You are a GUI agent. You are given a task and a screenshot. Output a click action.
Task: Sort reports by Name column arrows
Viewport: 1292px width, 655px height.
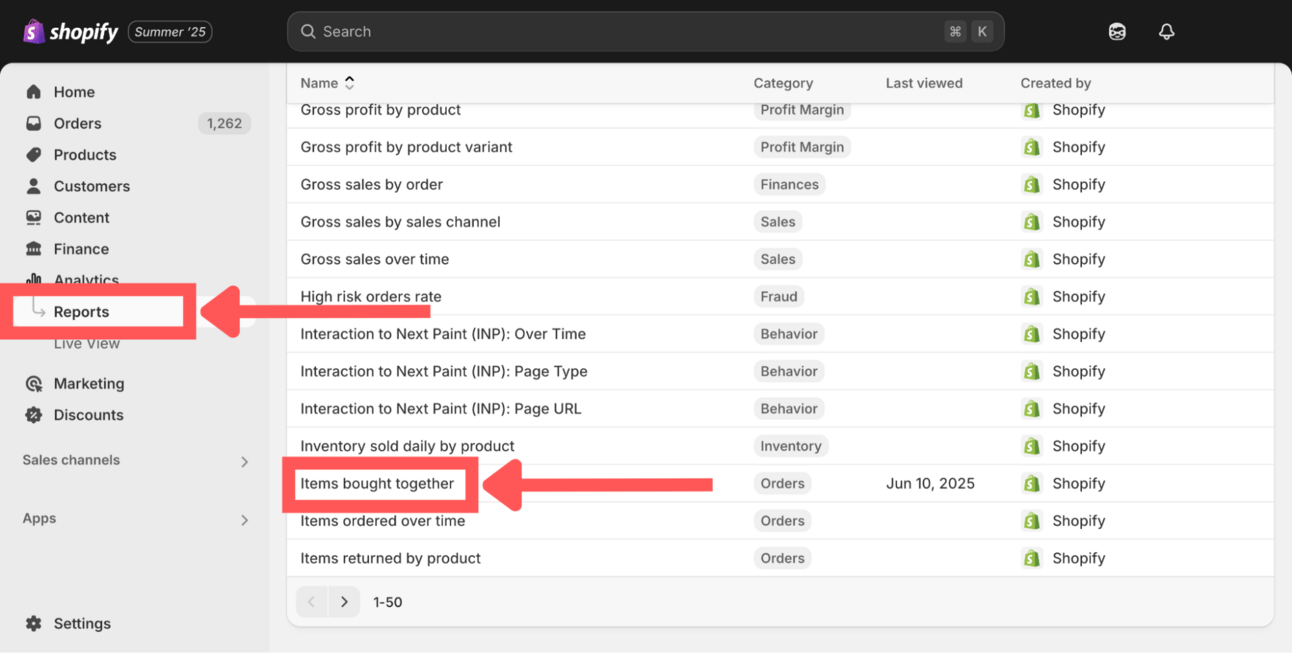click(349, 83)
